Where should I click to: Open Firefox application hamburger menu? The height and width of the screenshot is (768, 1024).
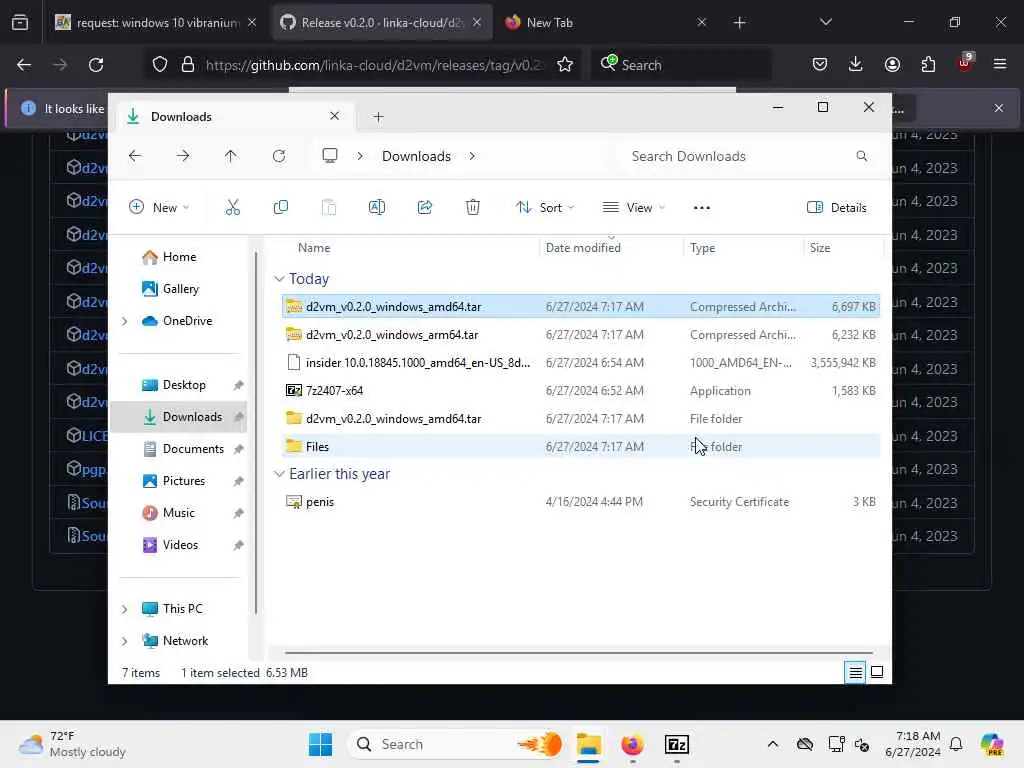[x=999, y=65]
